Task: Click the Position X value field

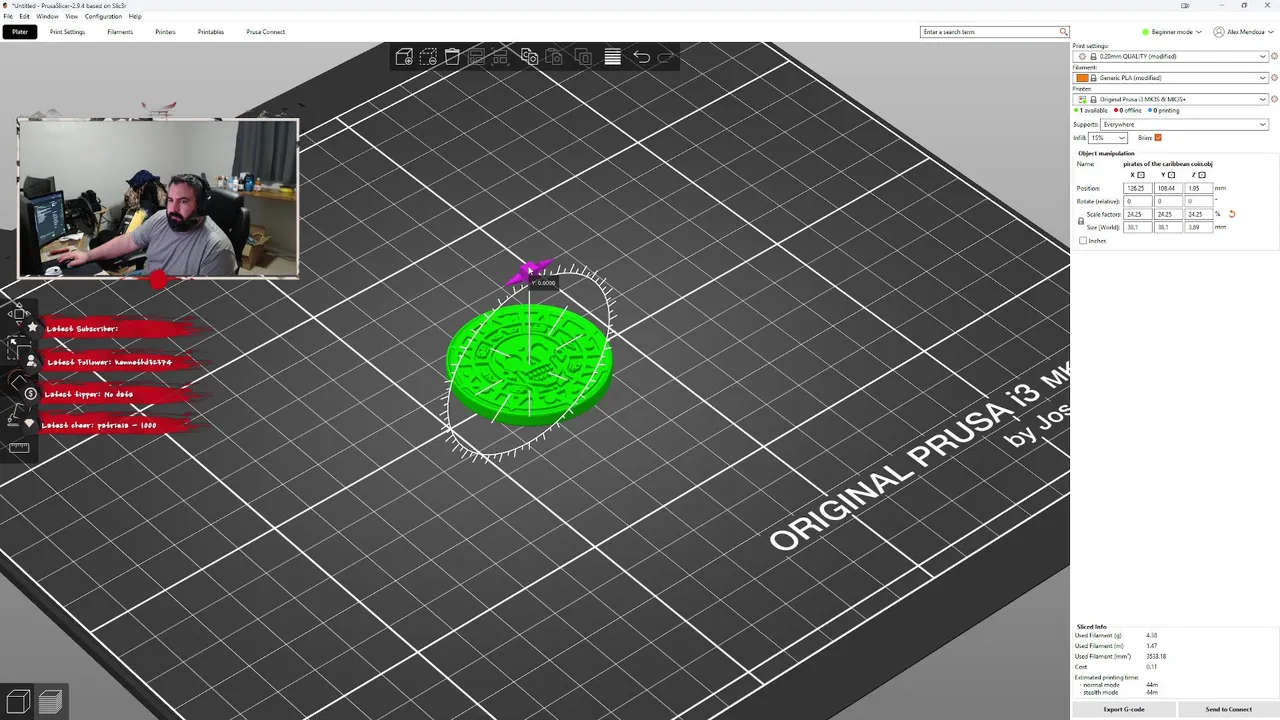Action: coord(1138,188)
